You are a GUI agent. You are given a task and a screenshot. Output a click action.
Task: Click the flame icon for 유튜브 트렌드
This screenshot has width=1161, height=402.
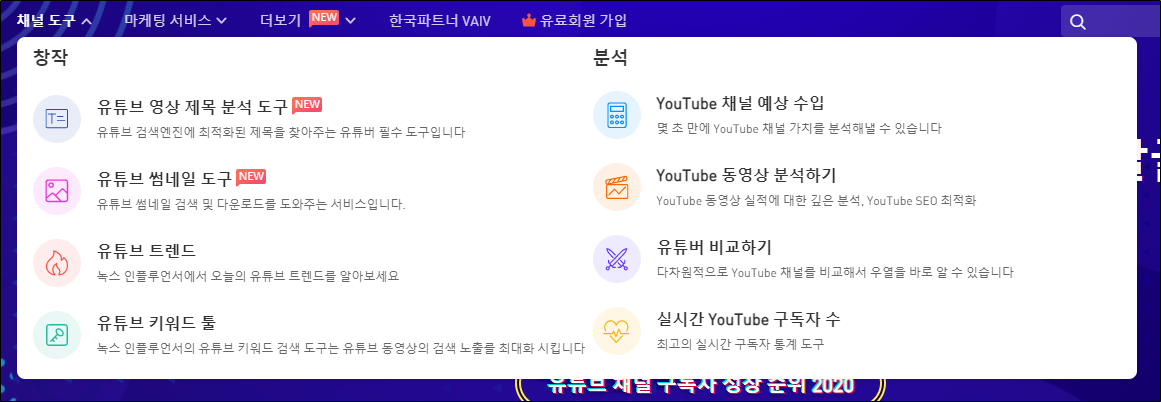[57, 263]
